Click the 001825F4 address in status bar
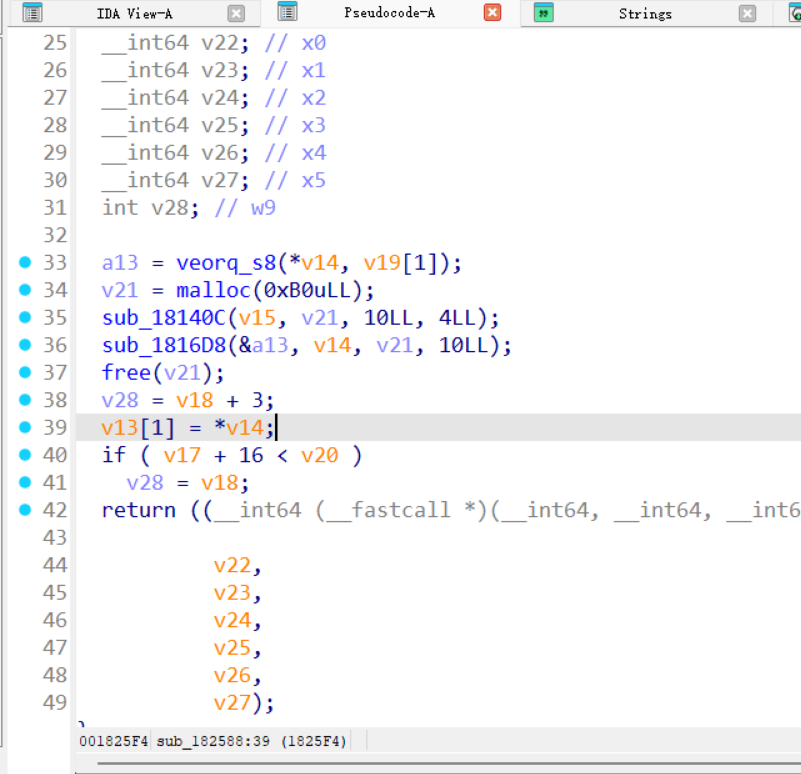Image resolution: width=801 pixels, height=774 pixels. click(x=114, y=741)
